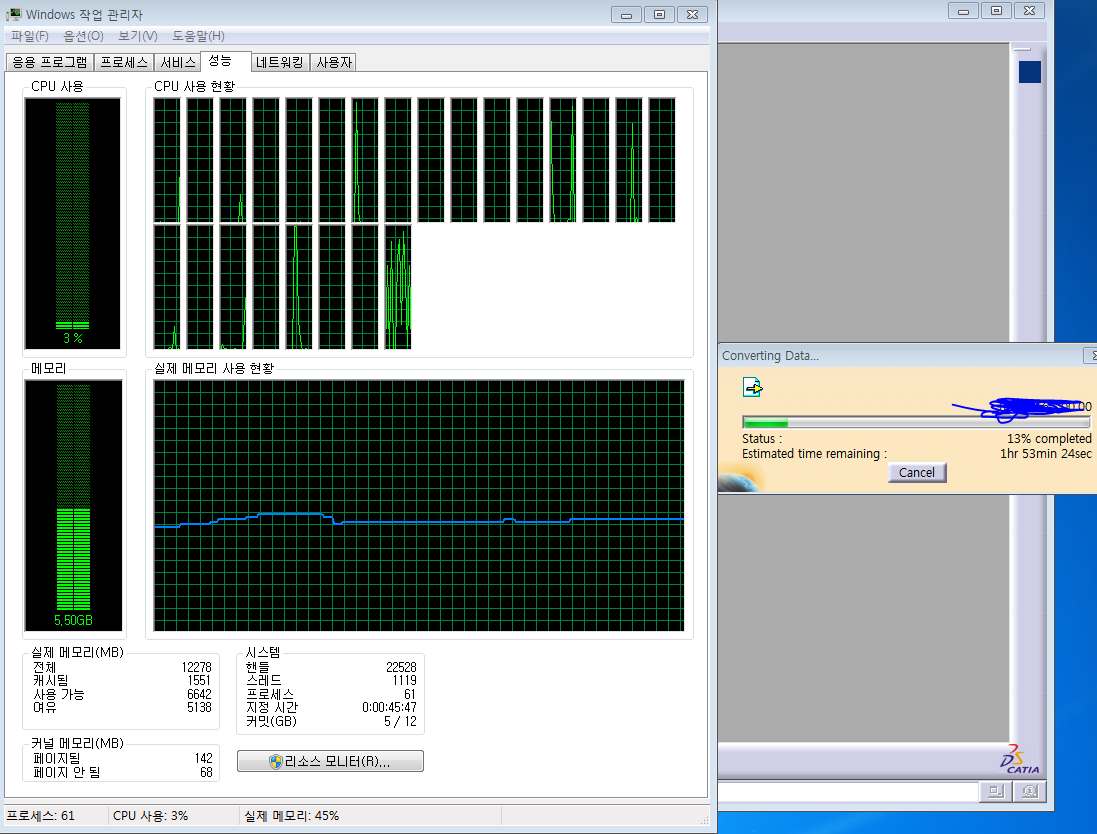The width and height of the screenshot is (1097, 834).
Task: Click the CPU usage gauge showing 3 %
Action: 73,223
